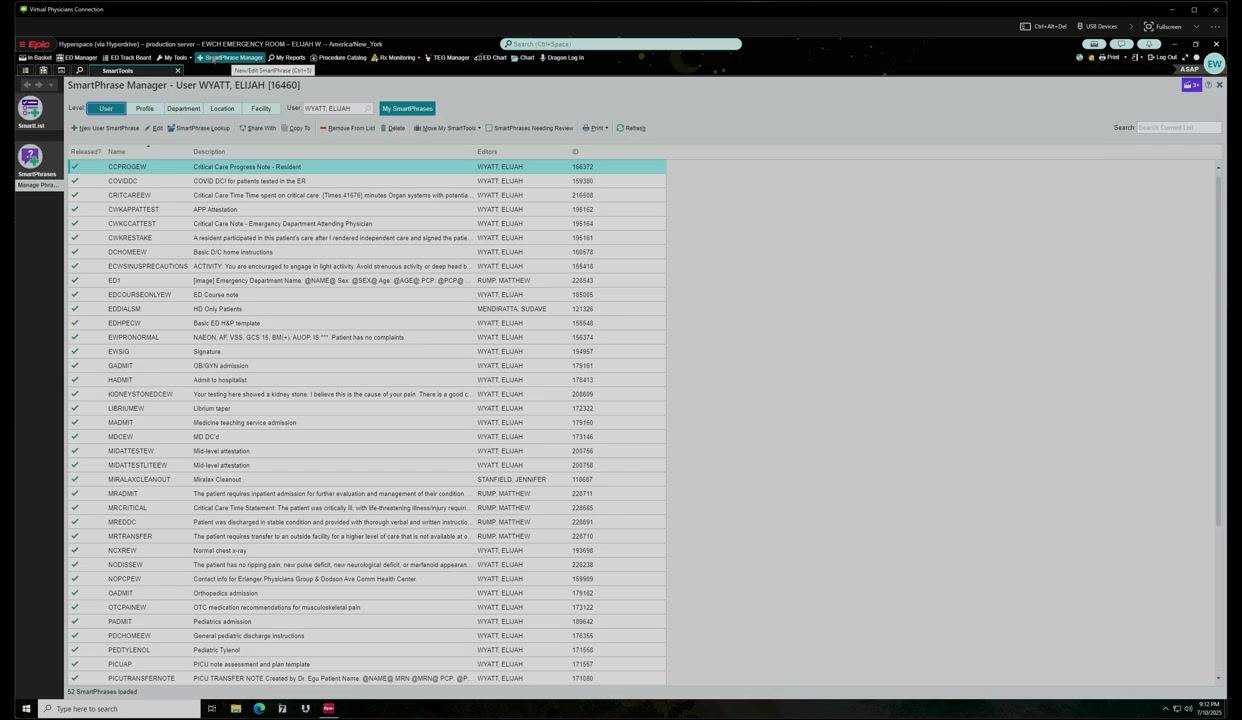Click the Search Current List field

coord(1179,128)
